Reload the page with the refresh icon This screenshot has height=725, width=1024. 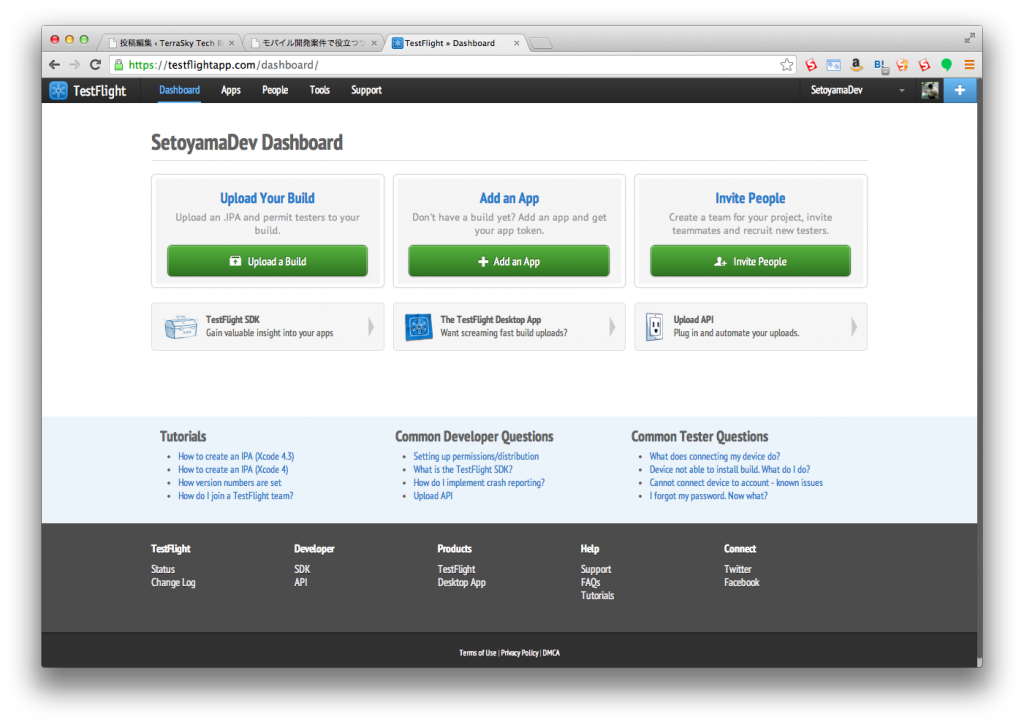click(x=96, y=64)
